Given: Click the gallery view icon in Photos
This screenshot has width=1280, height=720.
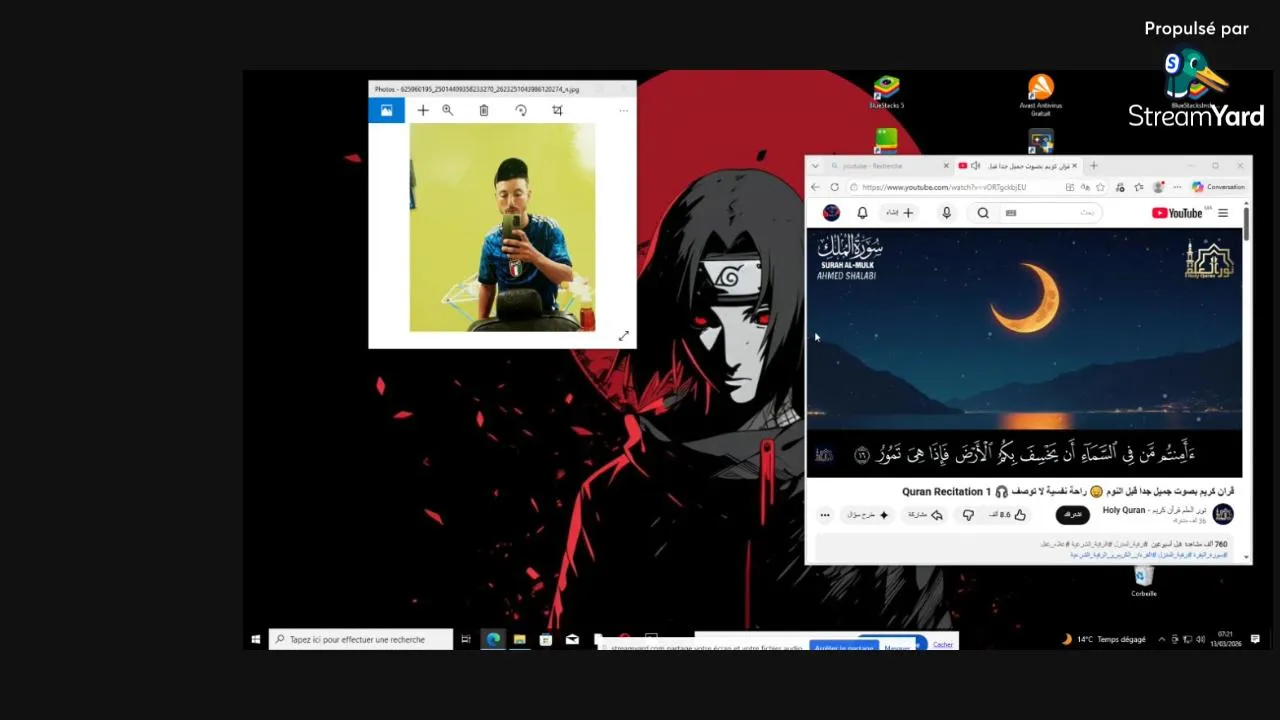Looking at the screenshot, I should [386, 110].
